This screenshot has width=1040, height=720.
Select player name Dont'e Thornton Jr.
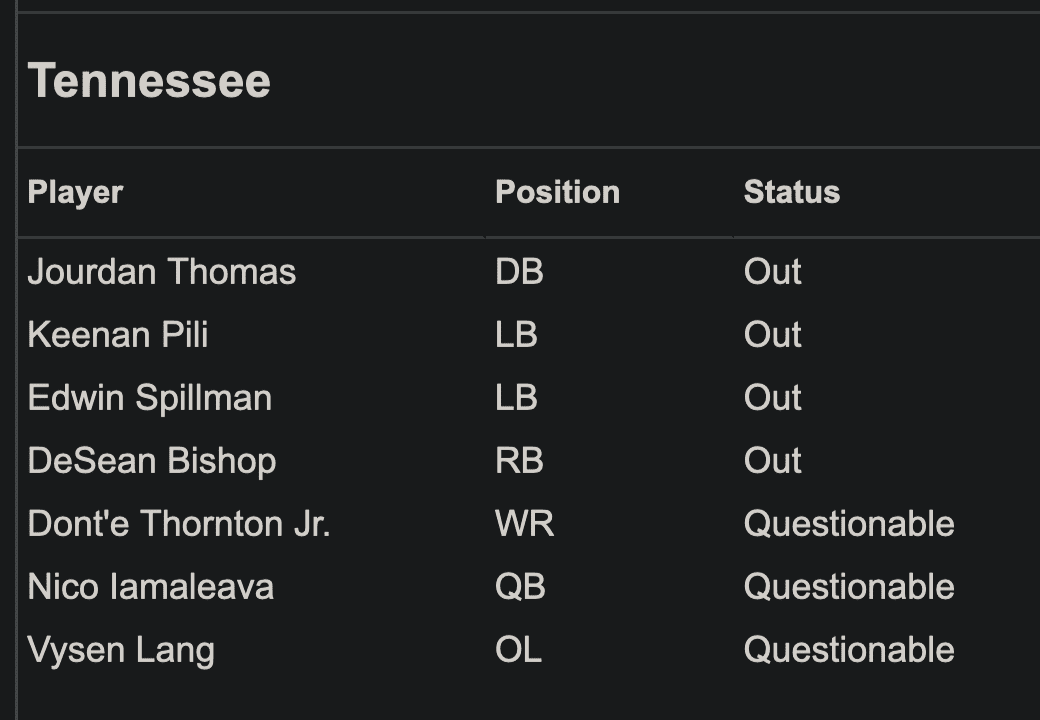pos(178,524)
